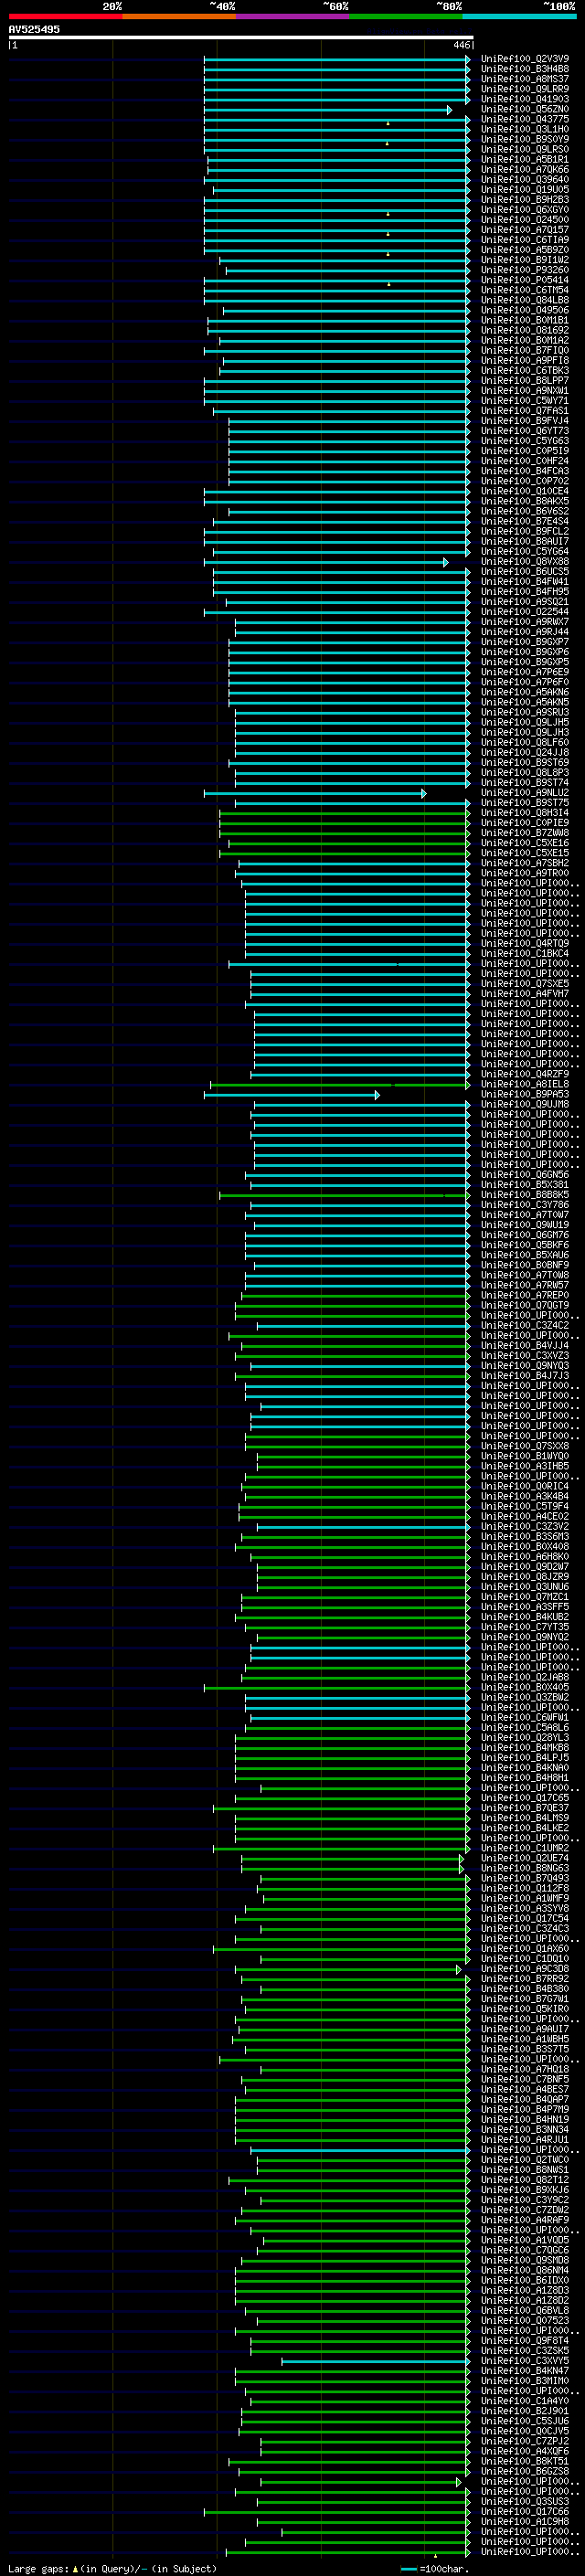Select hit UniRef100_C6TBK3
This screenshot has width=585, height=2576.
[525, 371]
